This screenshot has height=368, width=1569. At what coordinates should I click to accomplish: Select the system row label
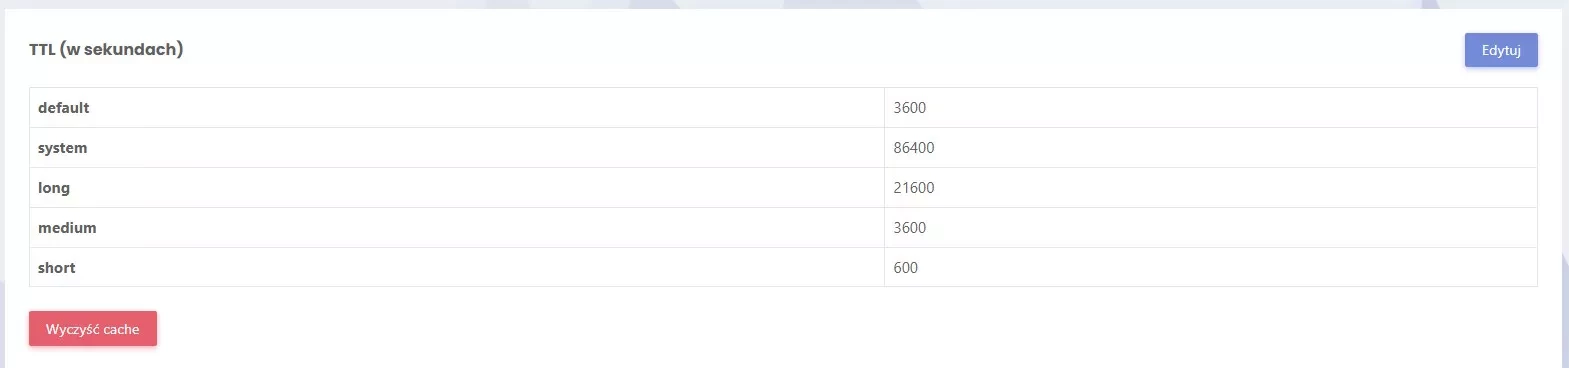point(63,148)
